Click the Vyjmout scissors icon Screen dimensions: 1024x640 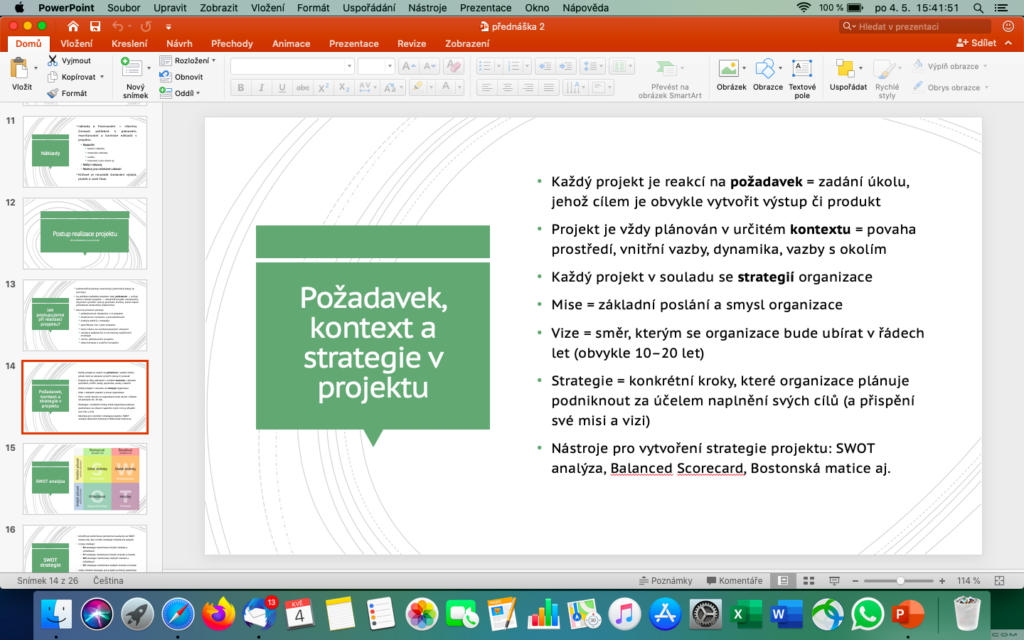(53, 61)
